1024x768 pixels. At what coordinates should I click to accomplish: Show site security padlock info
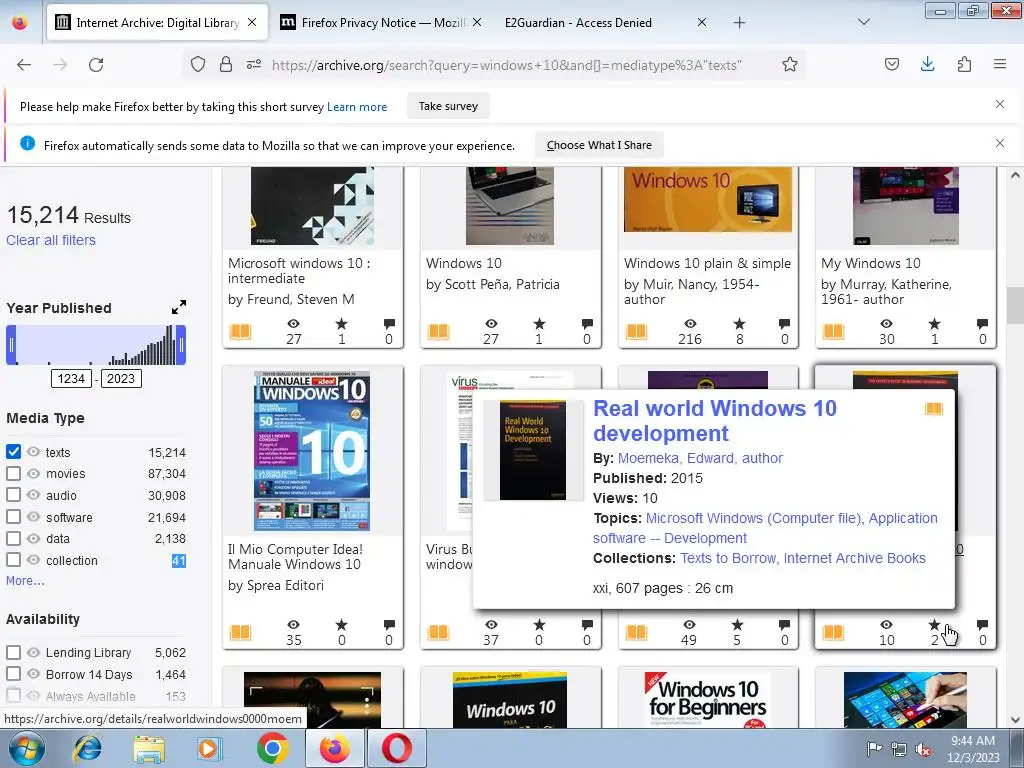[226, 65]
